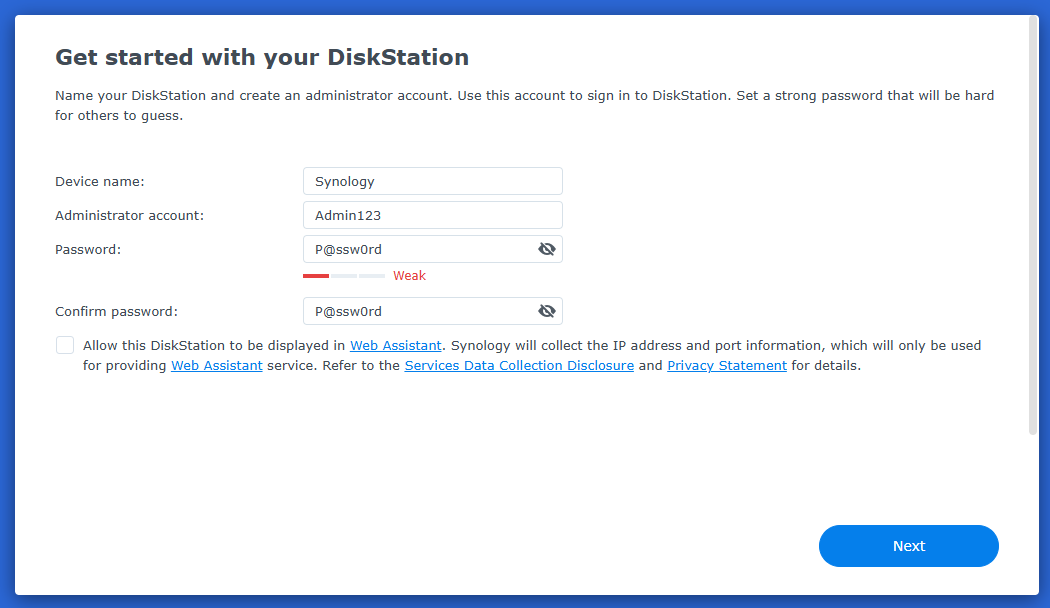
Task: Show the Confirm password text via eye icon
Action: [546, 311]
